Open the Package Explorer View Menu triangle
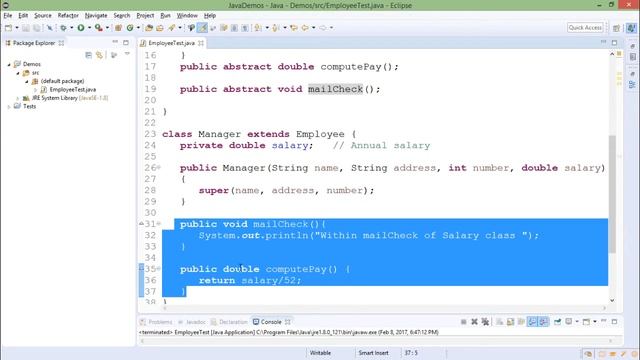Image resolution: width=640 pixels, height=360 pixels. [127, 54]
